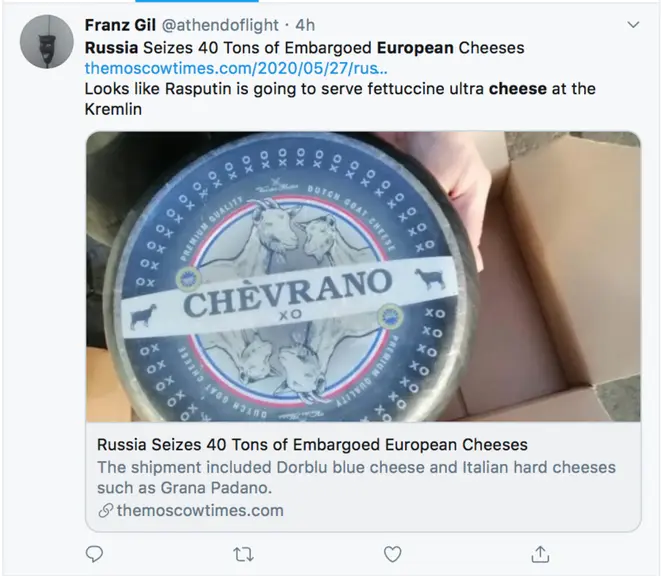Open the Franz Gil display name
Viewport: 661px width, 576px height.
[120, 25]
